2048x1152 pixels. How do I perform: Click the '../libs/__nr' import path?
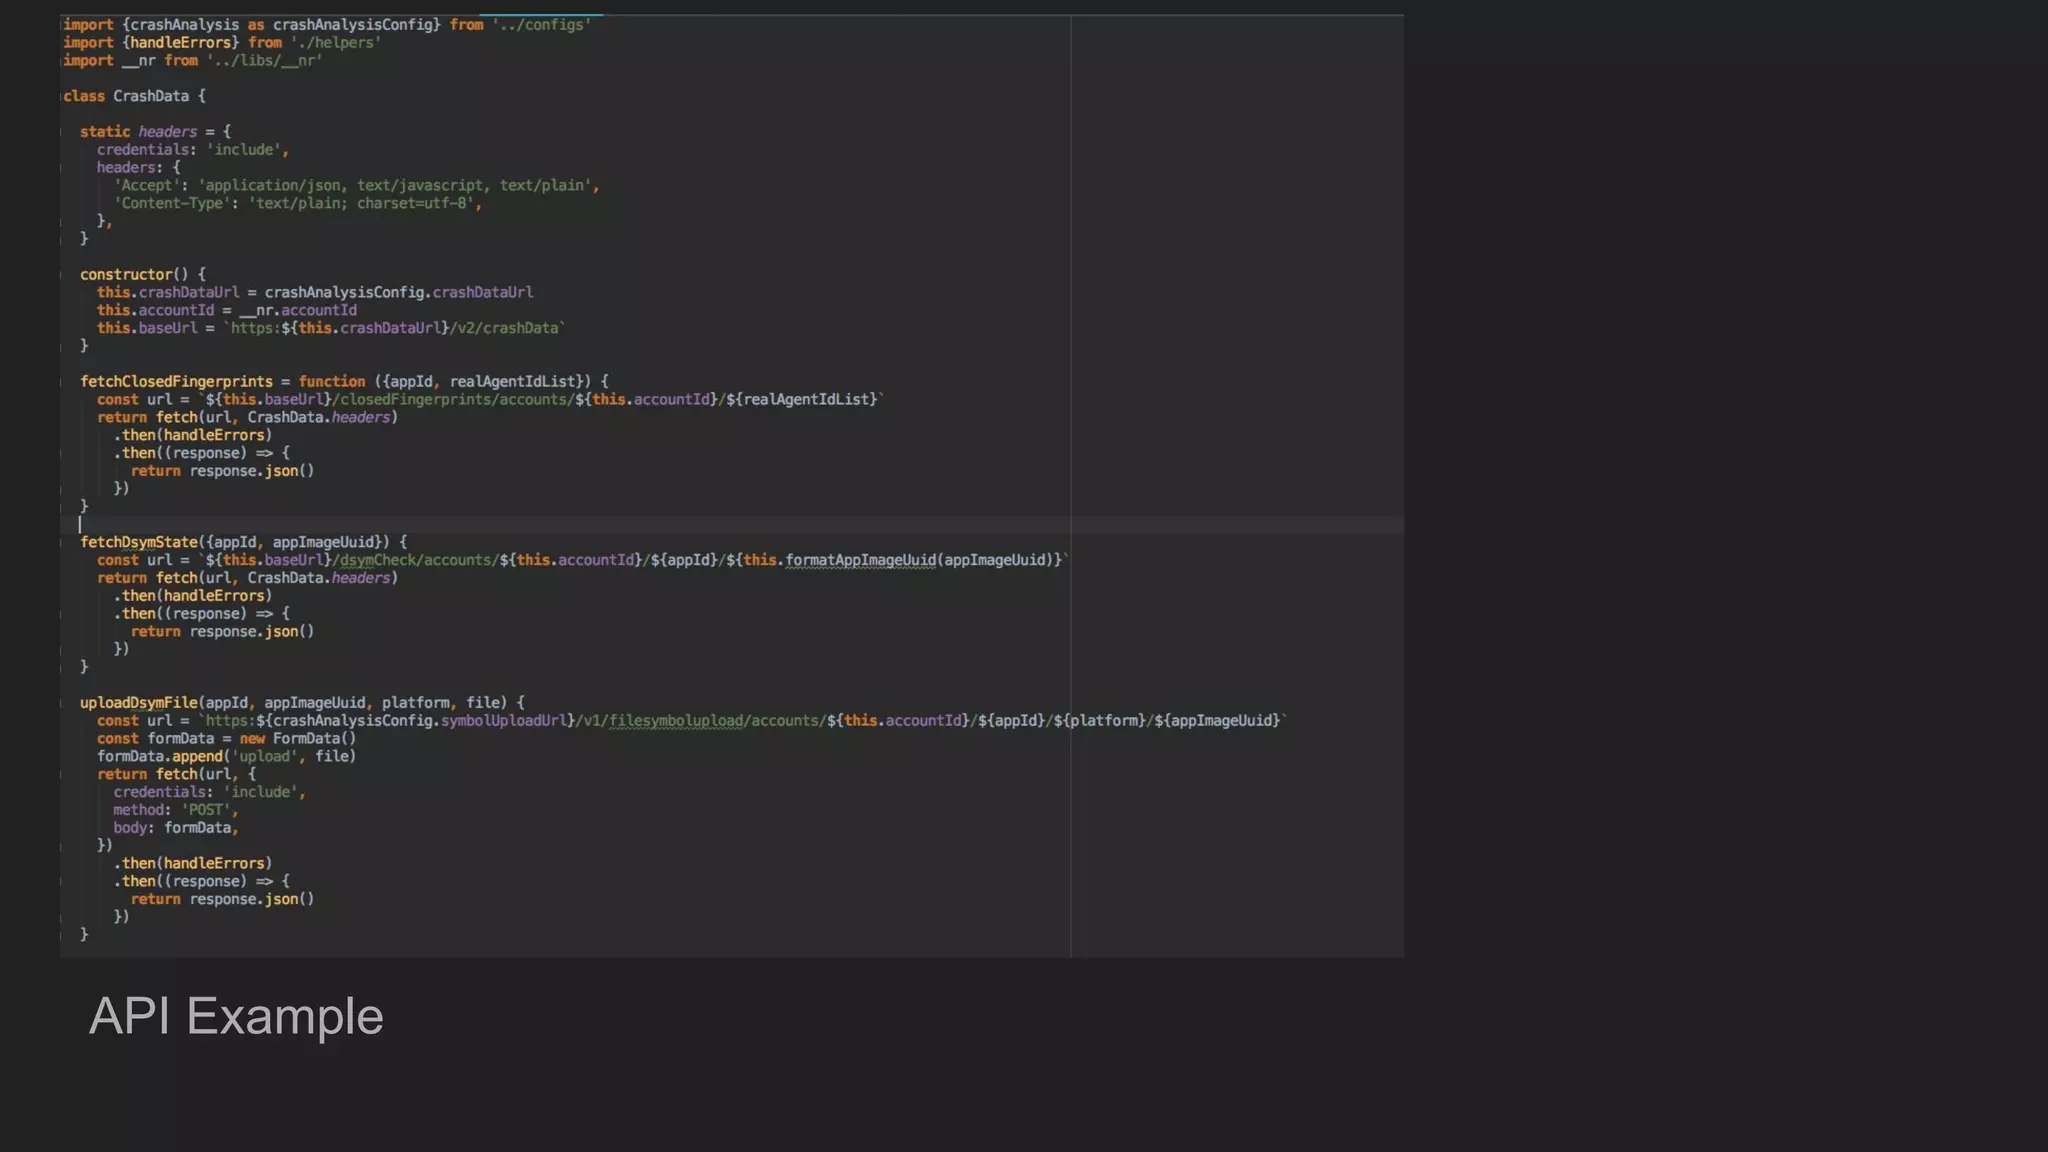(265, 61)
